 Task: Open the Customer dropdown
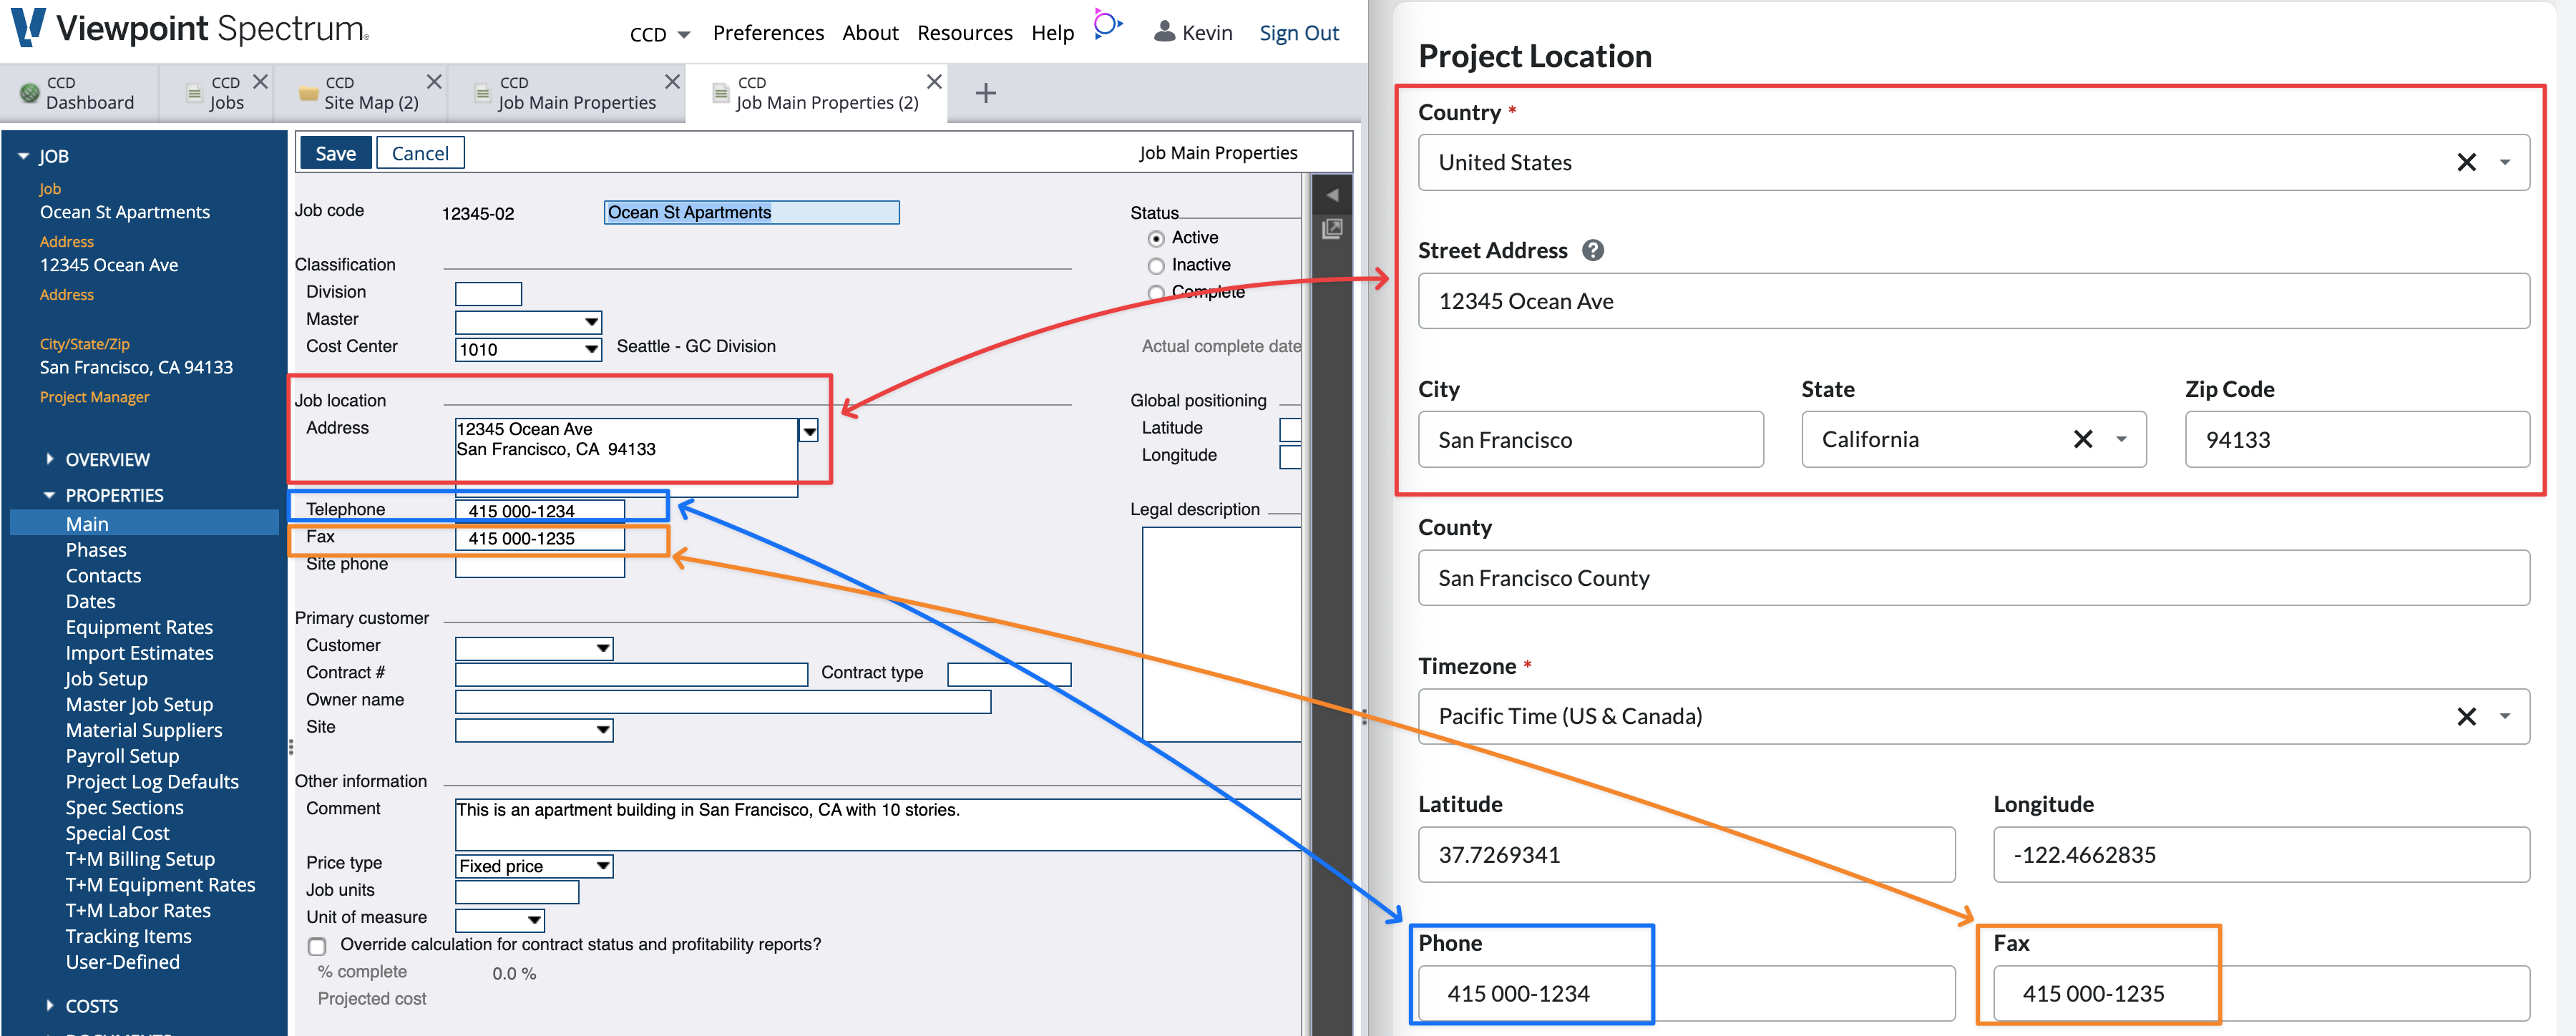pos(602,648)
